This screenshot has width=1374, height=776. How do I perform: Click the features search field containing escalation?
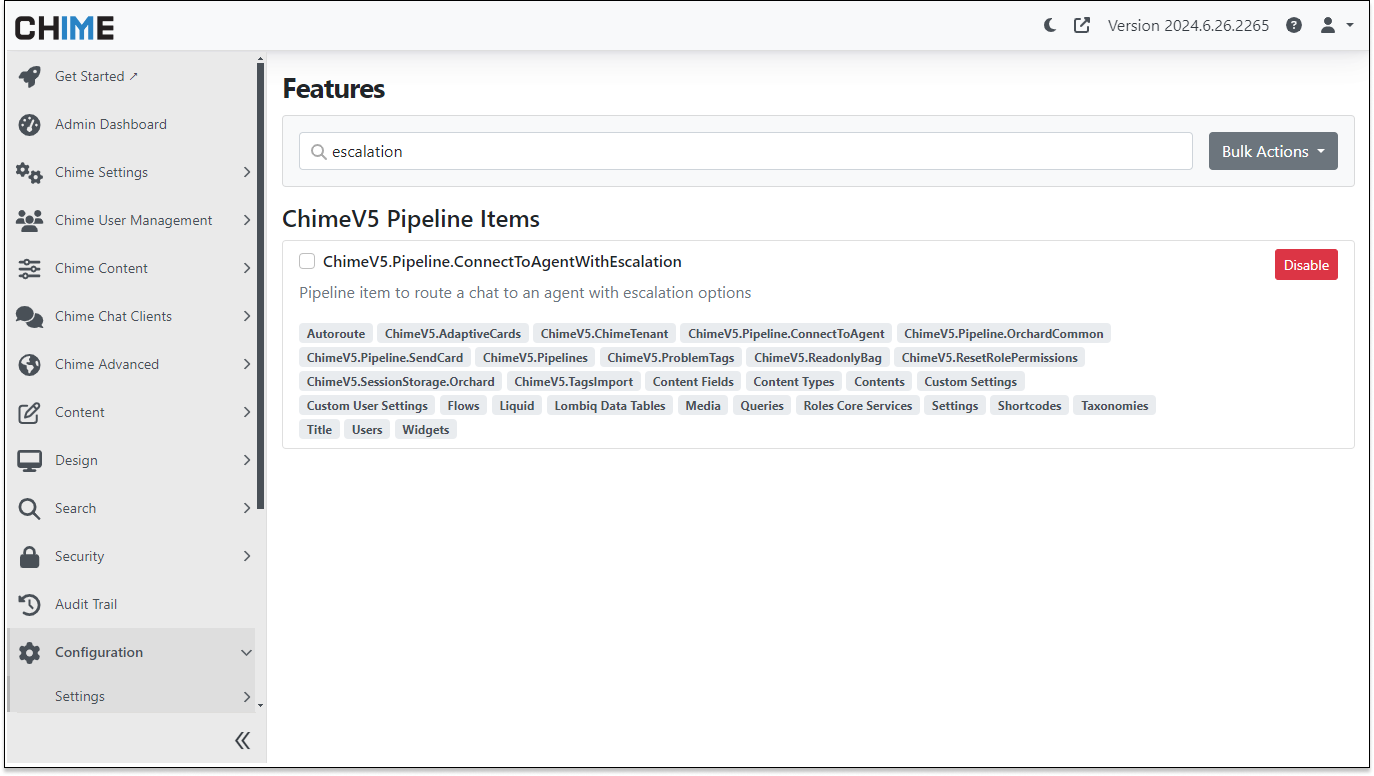coord(746,151)
